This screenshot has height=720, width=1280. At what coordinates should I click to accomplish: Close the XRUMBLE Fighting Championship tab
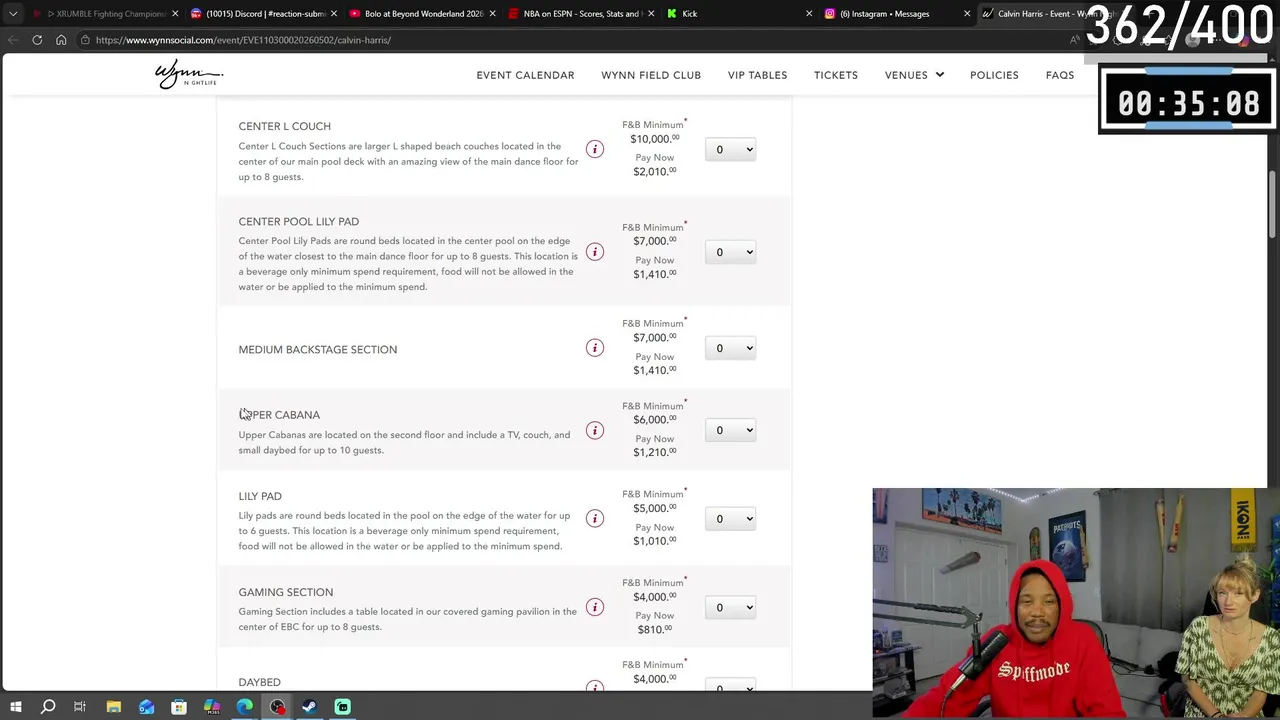pos(174,14)
